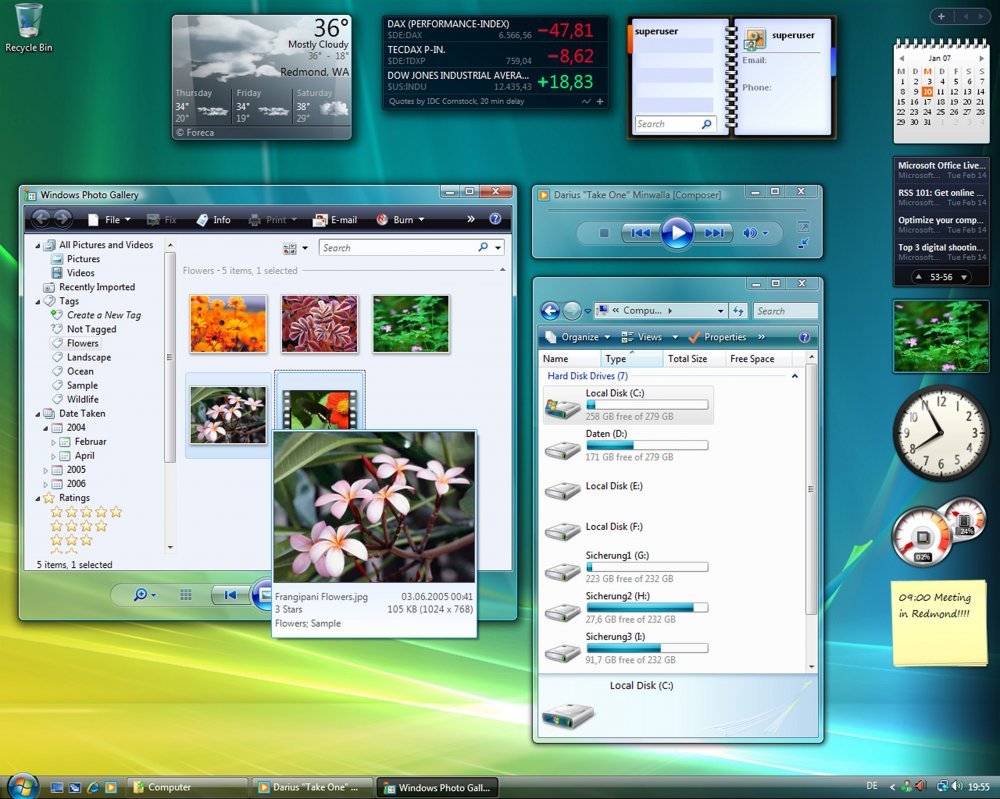
Task: Click the contacts gadget search box
Action: coord(675,124)
